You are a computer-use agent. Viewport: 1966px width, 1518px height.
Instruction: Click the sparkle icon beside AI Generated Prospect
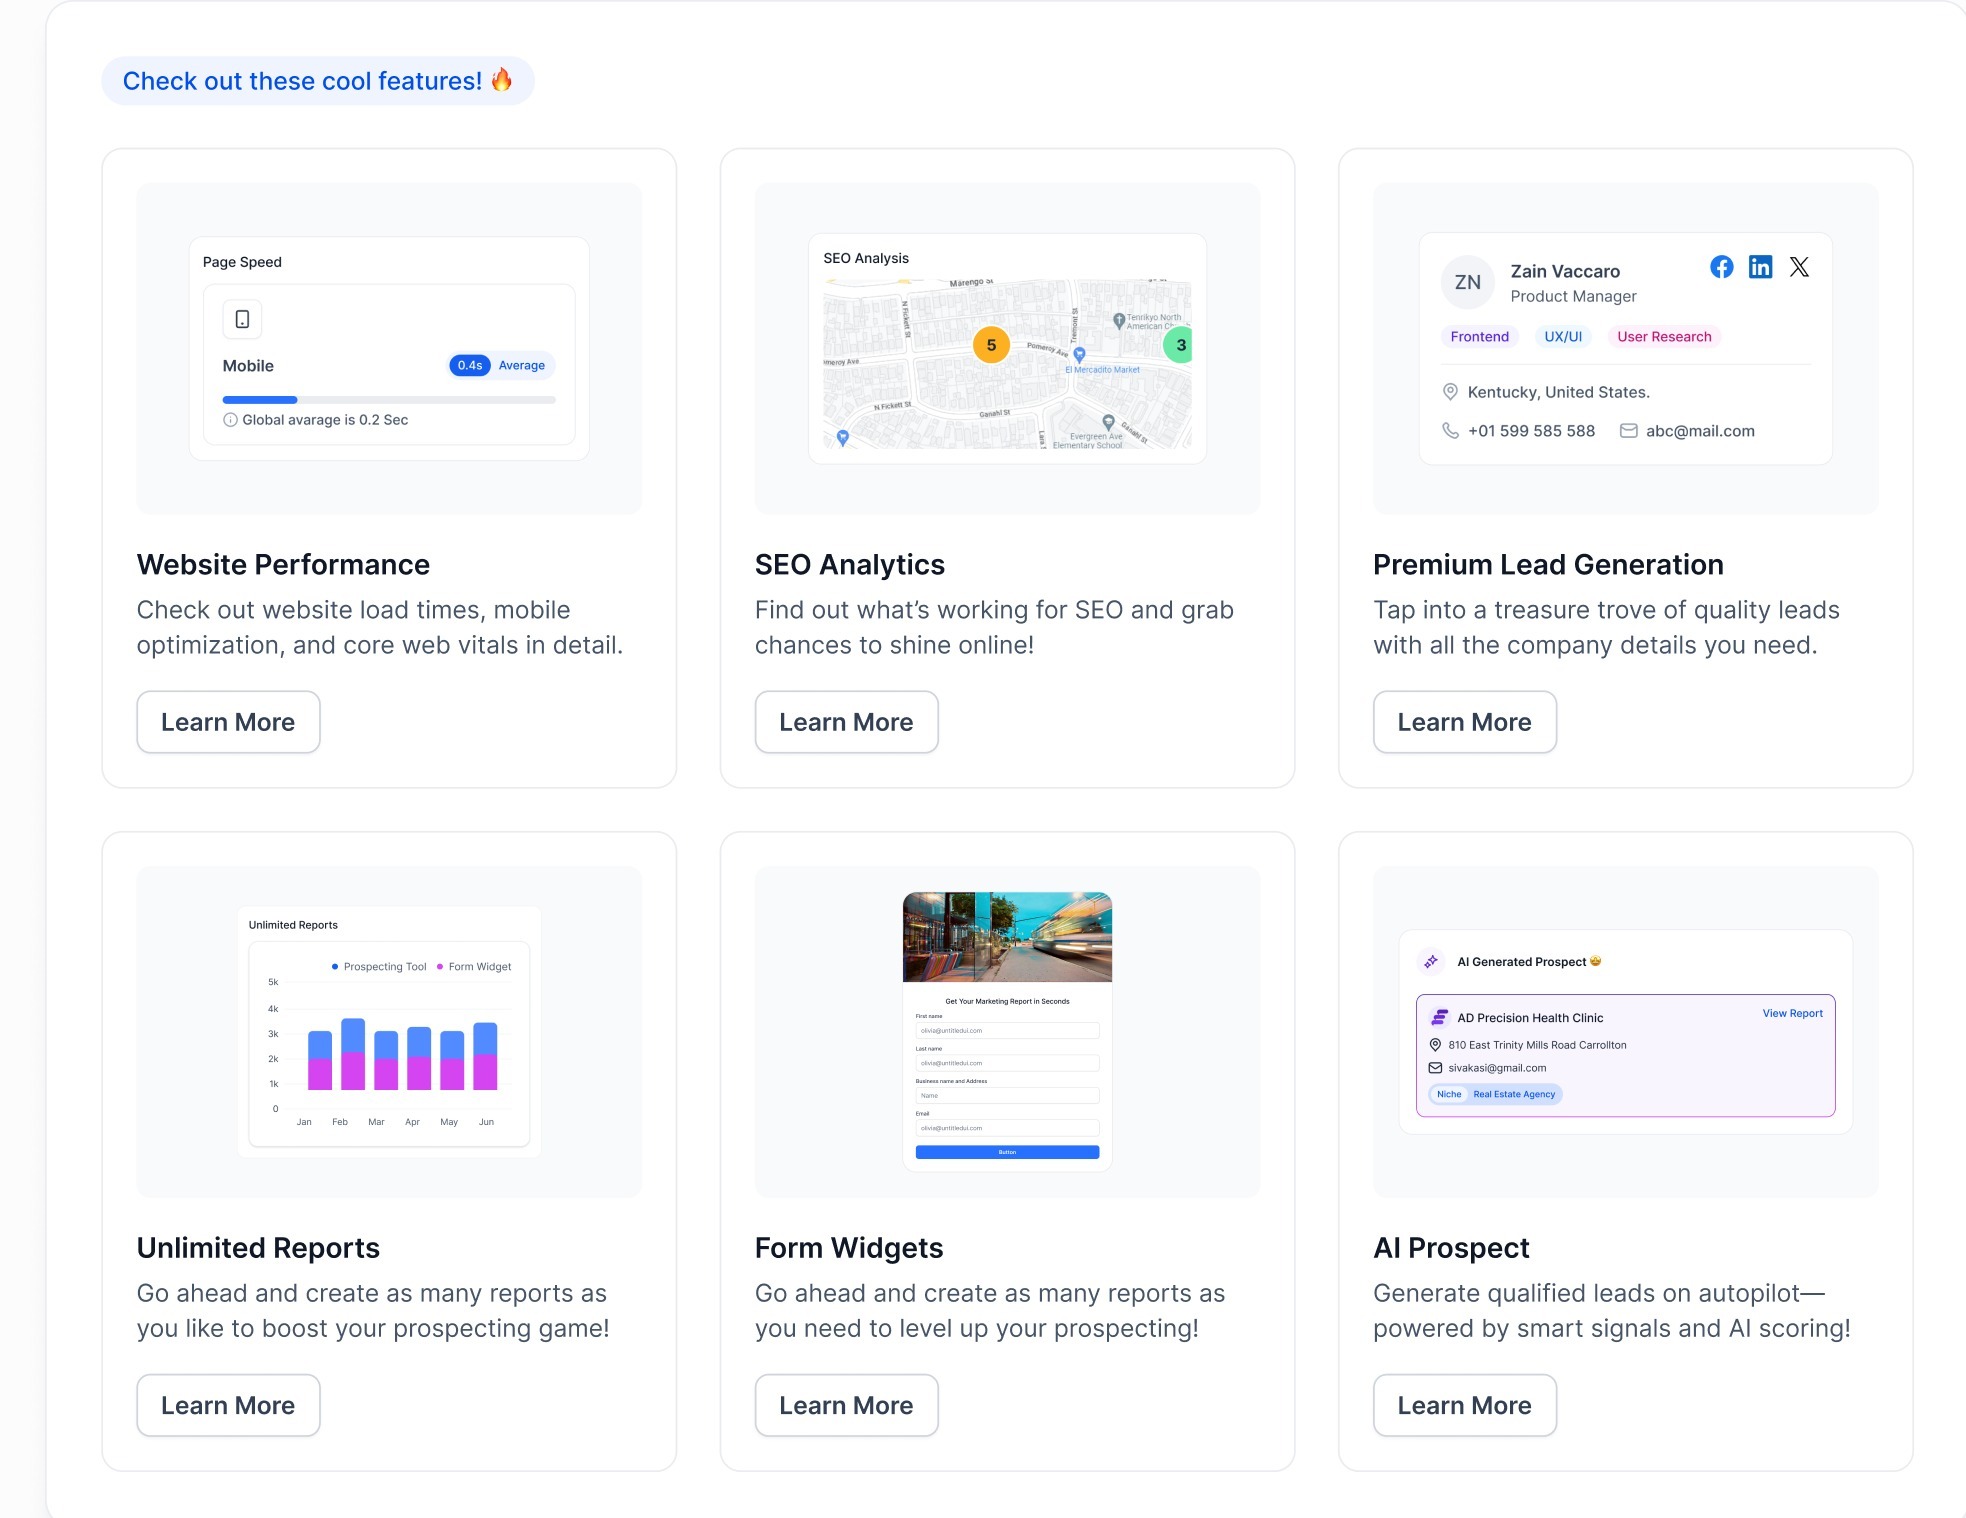(x=1431, y=961)
